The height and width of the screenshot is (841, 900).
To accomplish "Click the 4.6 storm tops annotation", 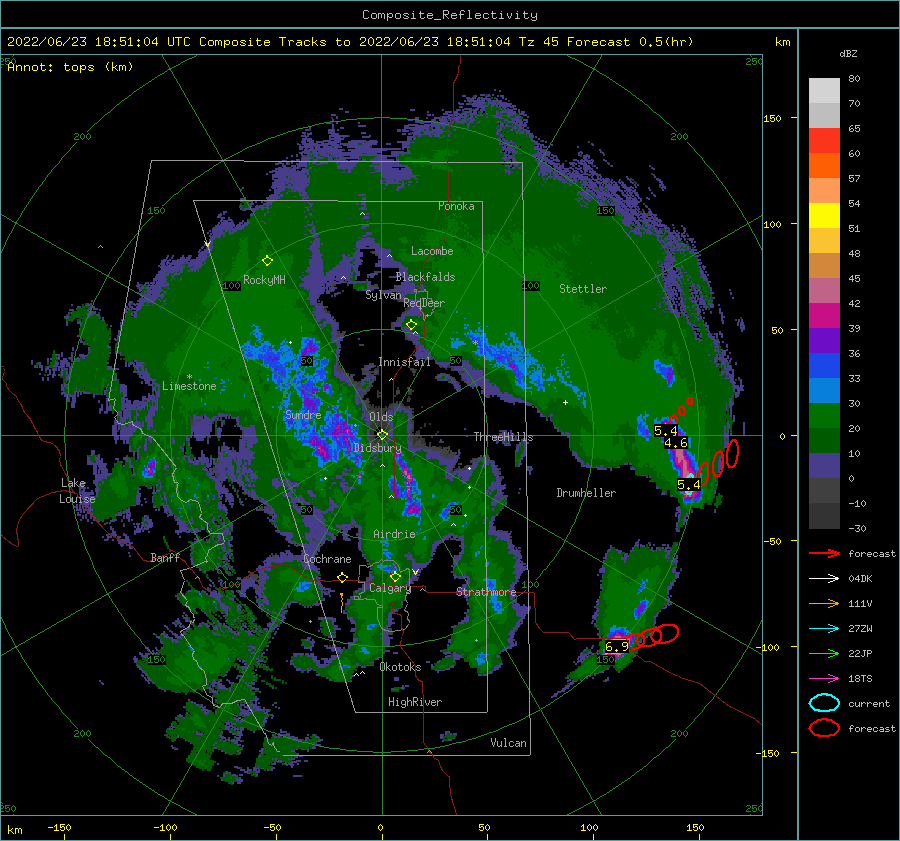I will [676, 443].
